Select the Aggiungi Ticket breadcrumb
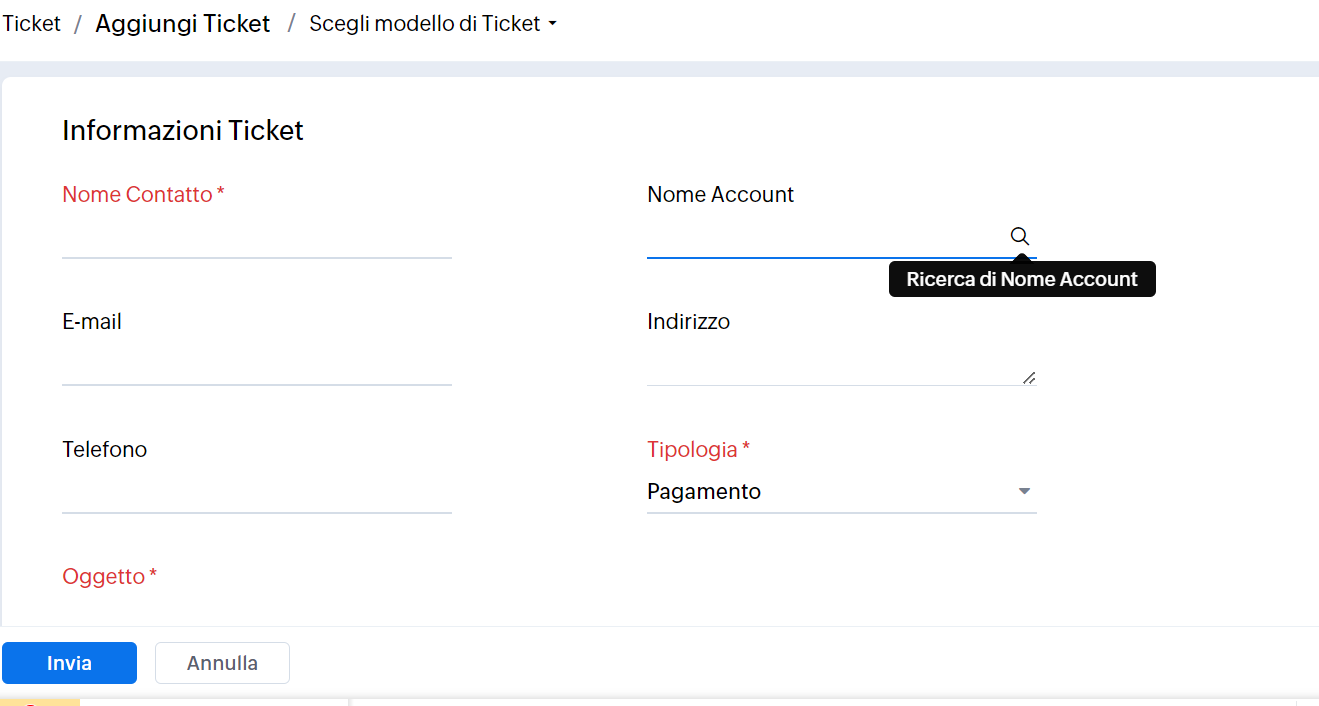The width and height of the screenshot is (1319, 706). click(182, 24)
